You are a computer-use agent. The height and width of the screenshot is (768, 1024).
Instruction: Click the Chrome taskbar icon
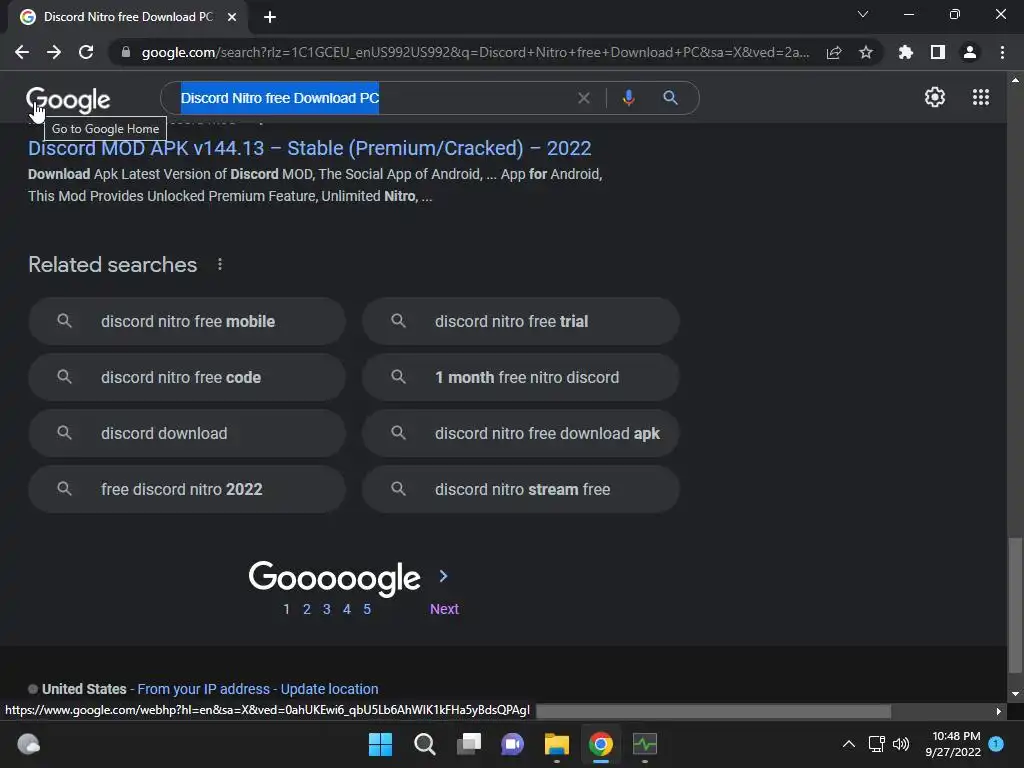(601, 744)
